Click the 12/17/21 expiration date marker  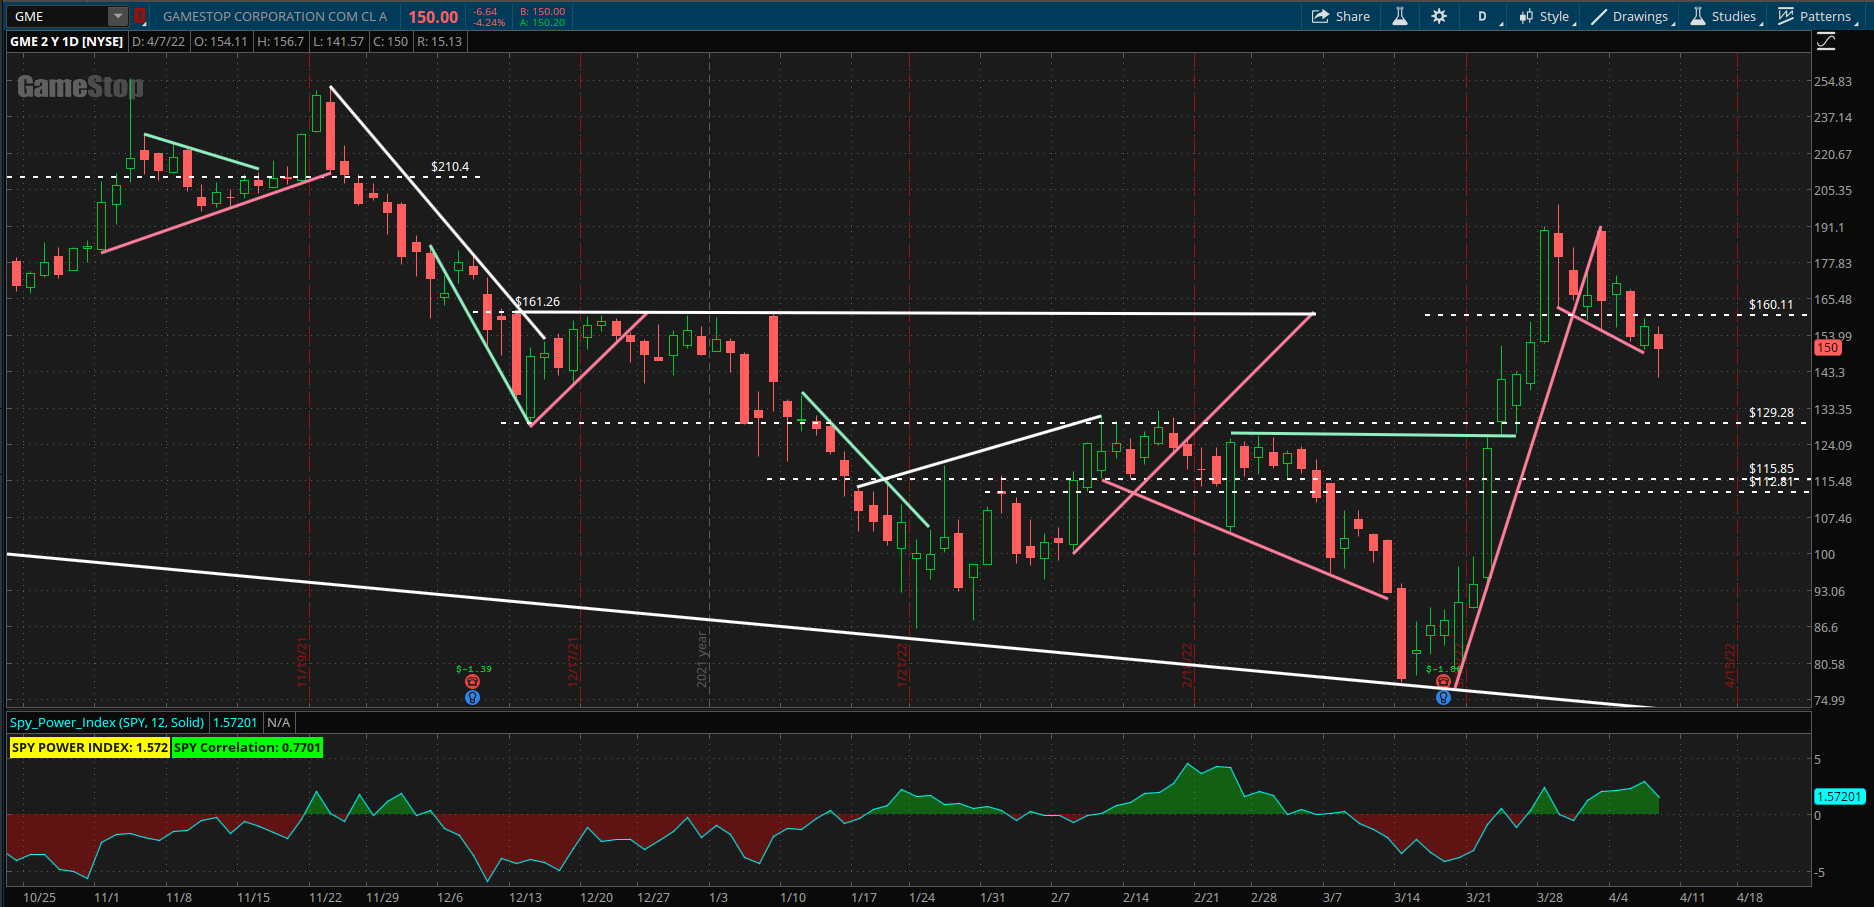tap(573, 662)
